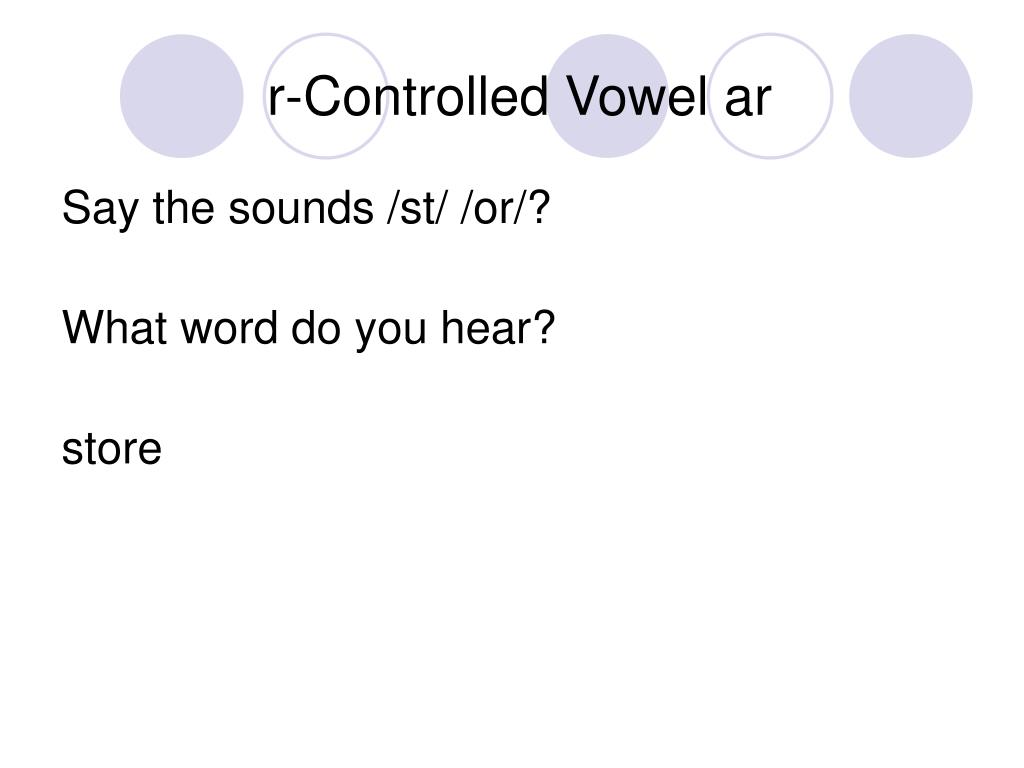Image resolution: width=1024 pixels, height=768 pixels.
Task: Click the last filled circle after the title
Action: (911, 96)
